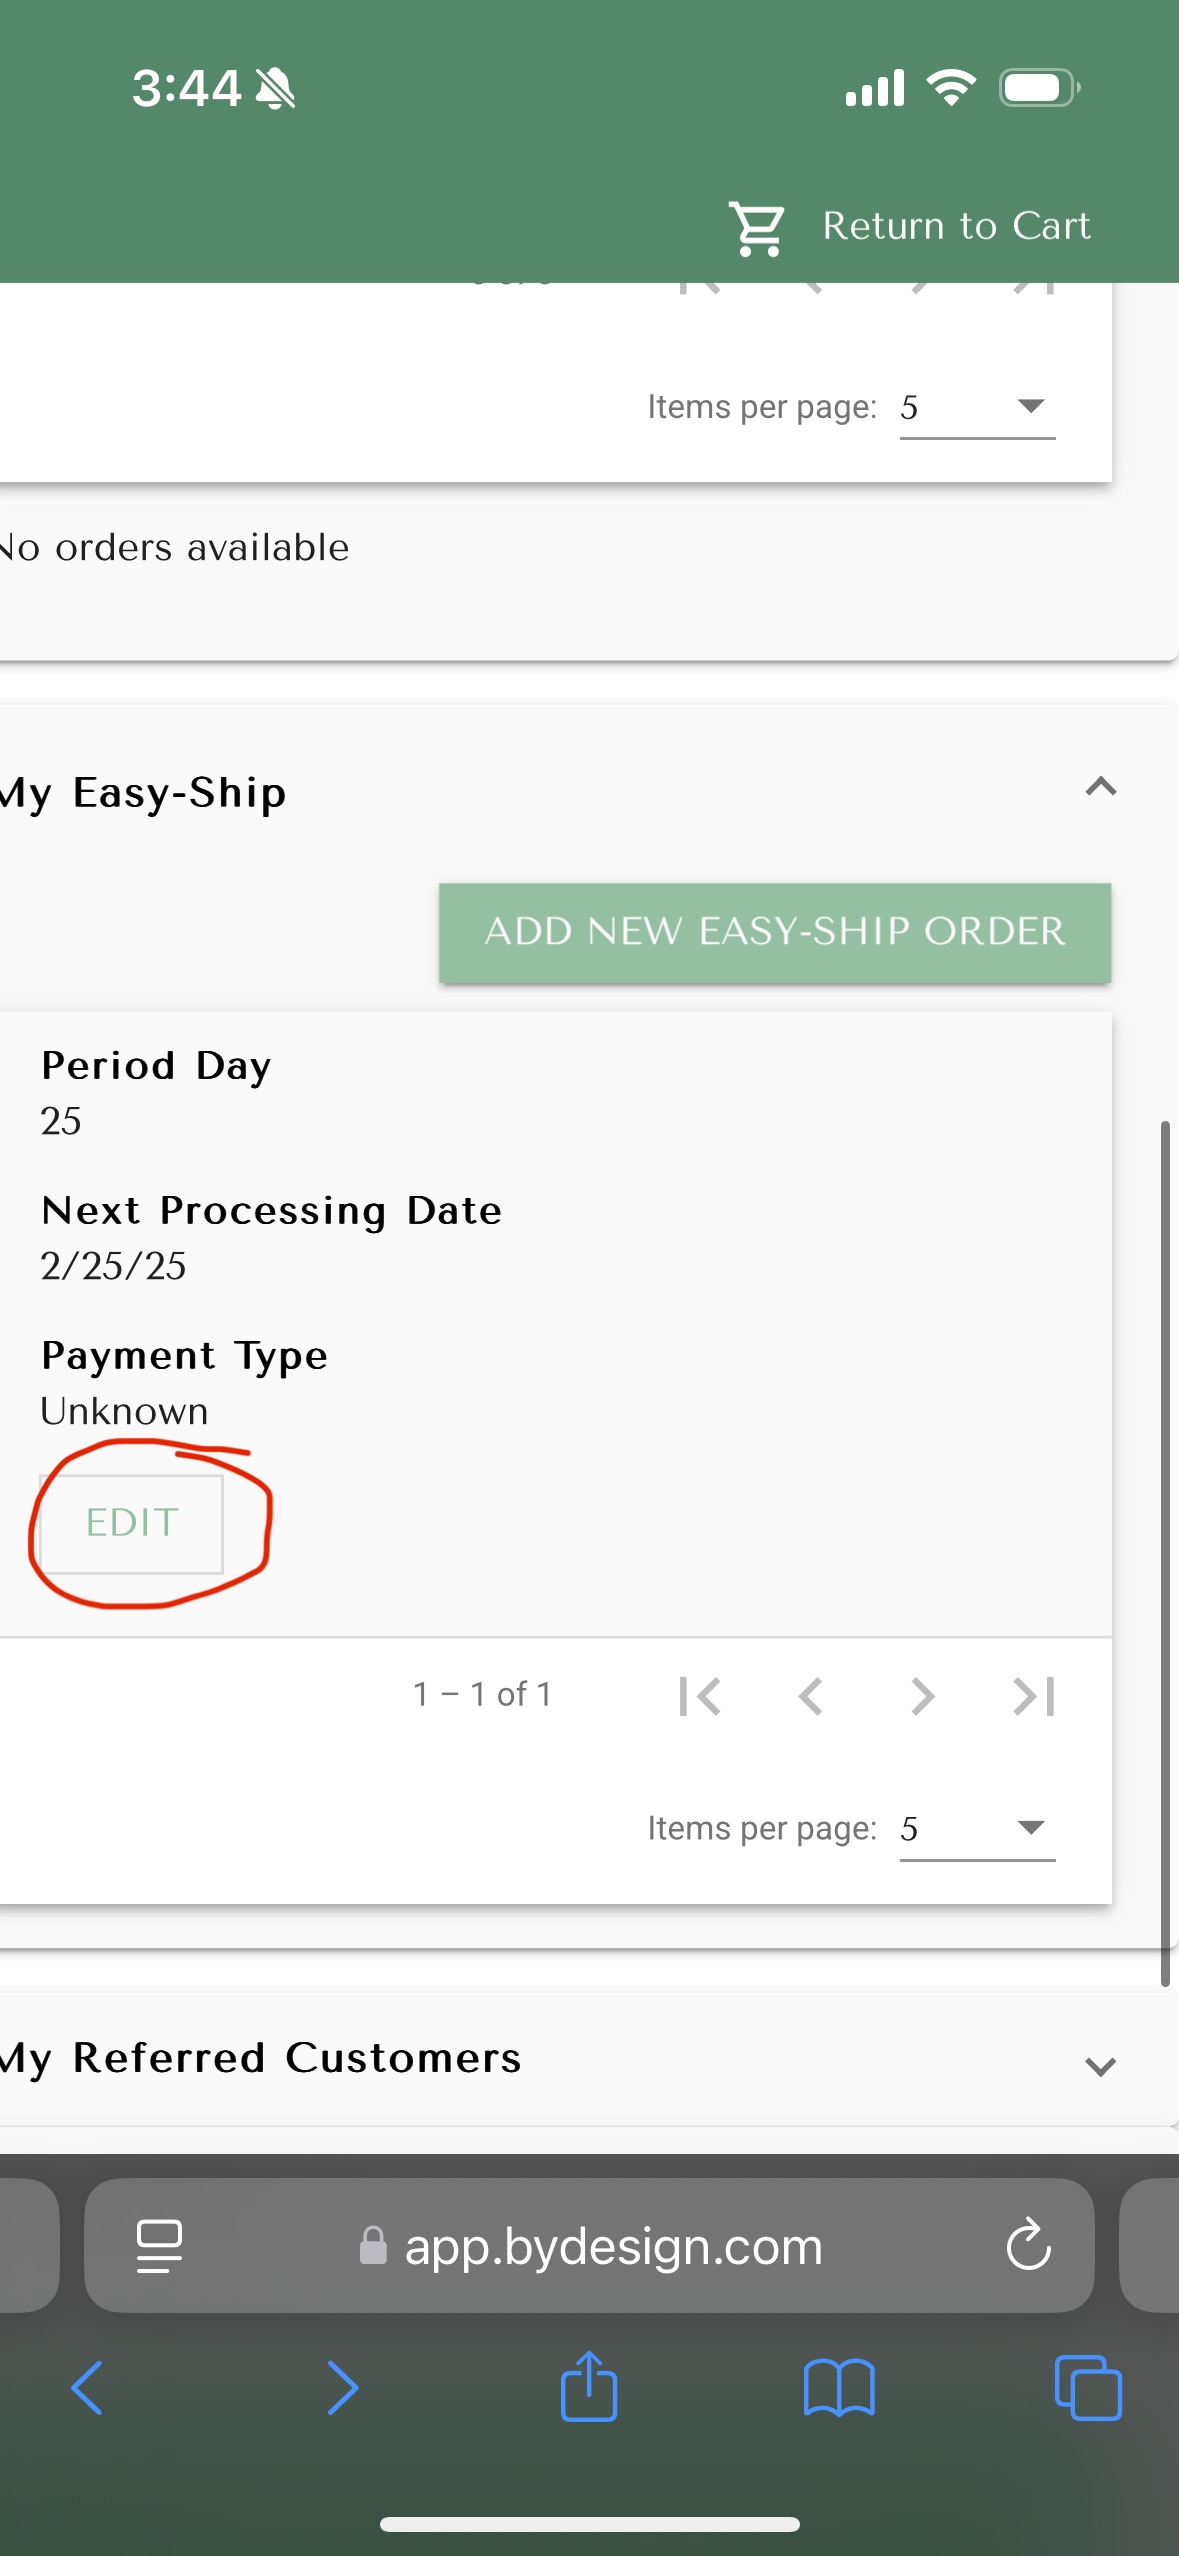Expand the My Referred Customers section

(x=1100, y=2066)
